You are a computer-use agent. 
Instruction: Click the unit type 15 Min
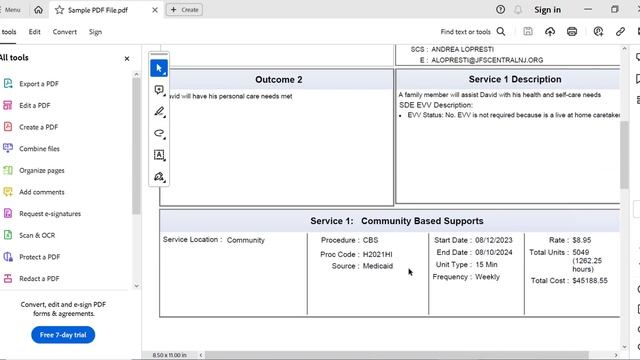click(x=486, y=264)
